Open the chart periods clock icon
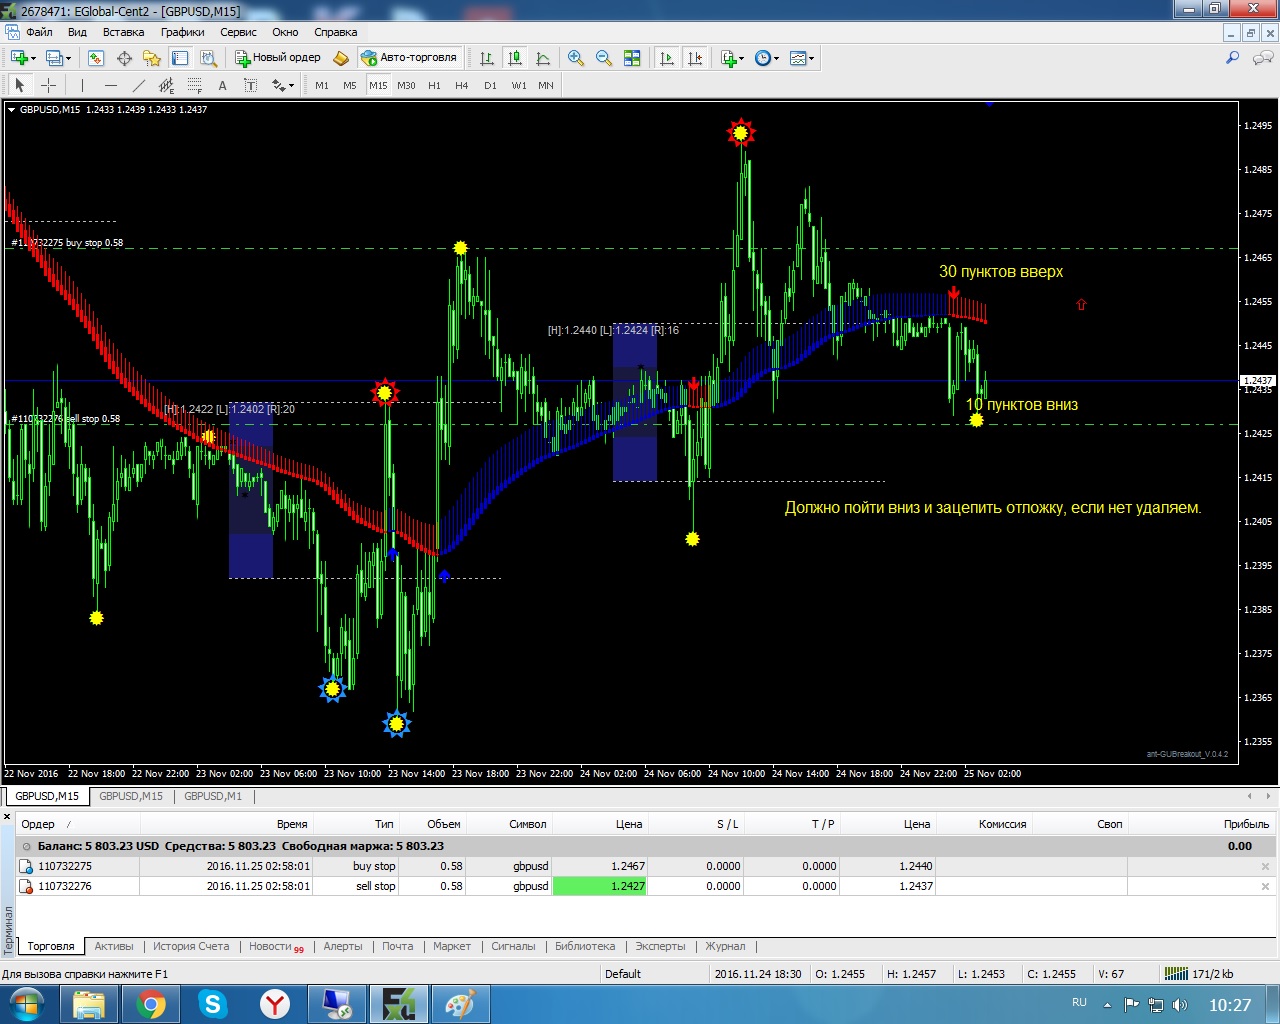The width and height of the screenshot is (1280, 1024). pyautogui.click(x=763, y=58)
